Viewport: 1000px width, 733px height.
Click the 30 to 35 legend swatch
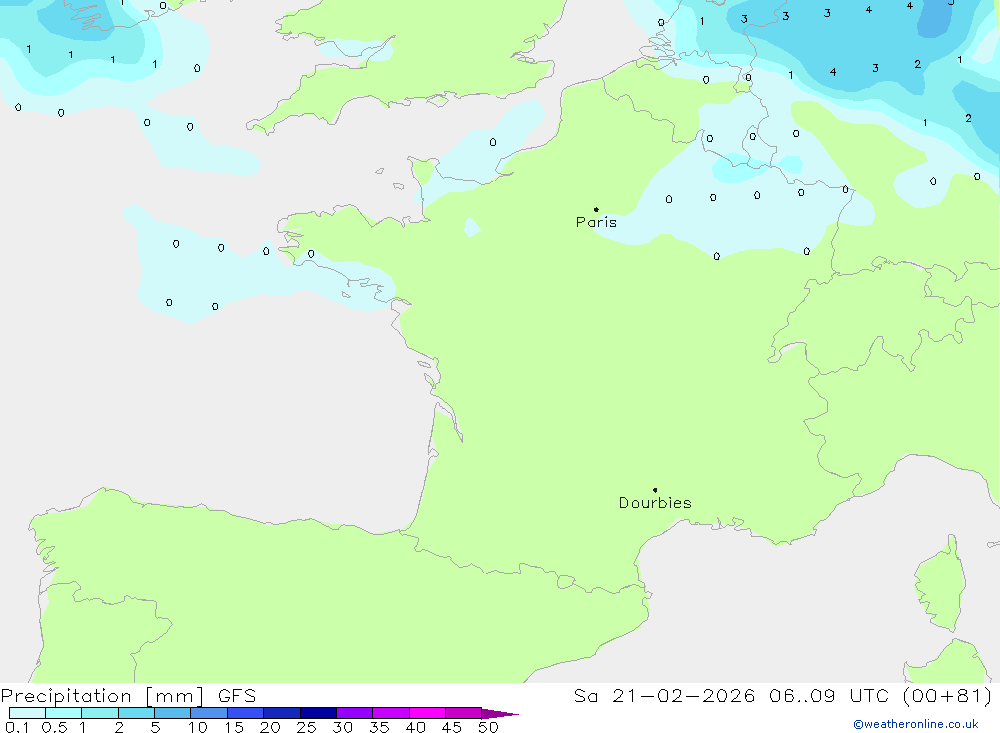(355, 713)
